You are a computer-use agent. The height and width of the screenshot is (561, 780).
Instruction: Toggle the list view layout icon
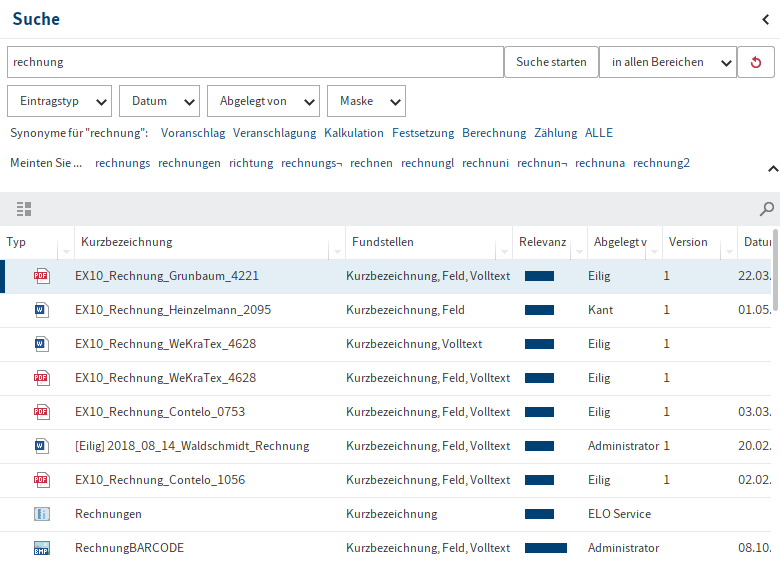pyautogui.click(x=24, y=209)
